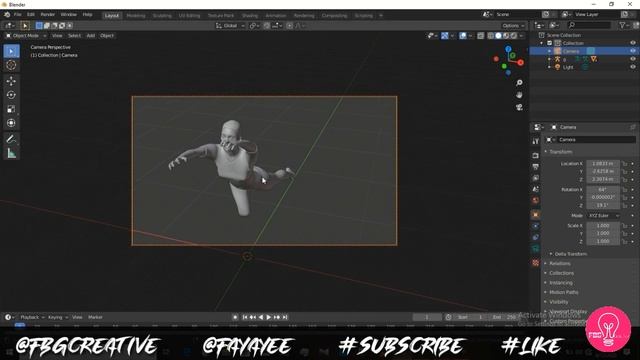This screenshot has width=640, height=360.
Task: Open the Global transform orientation dropdown
Action: pos(230,26)
